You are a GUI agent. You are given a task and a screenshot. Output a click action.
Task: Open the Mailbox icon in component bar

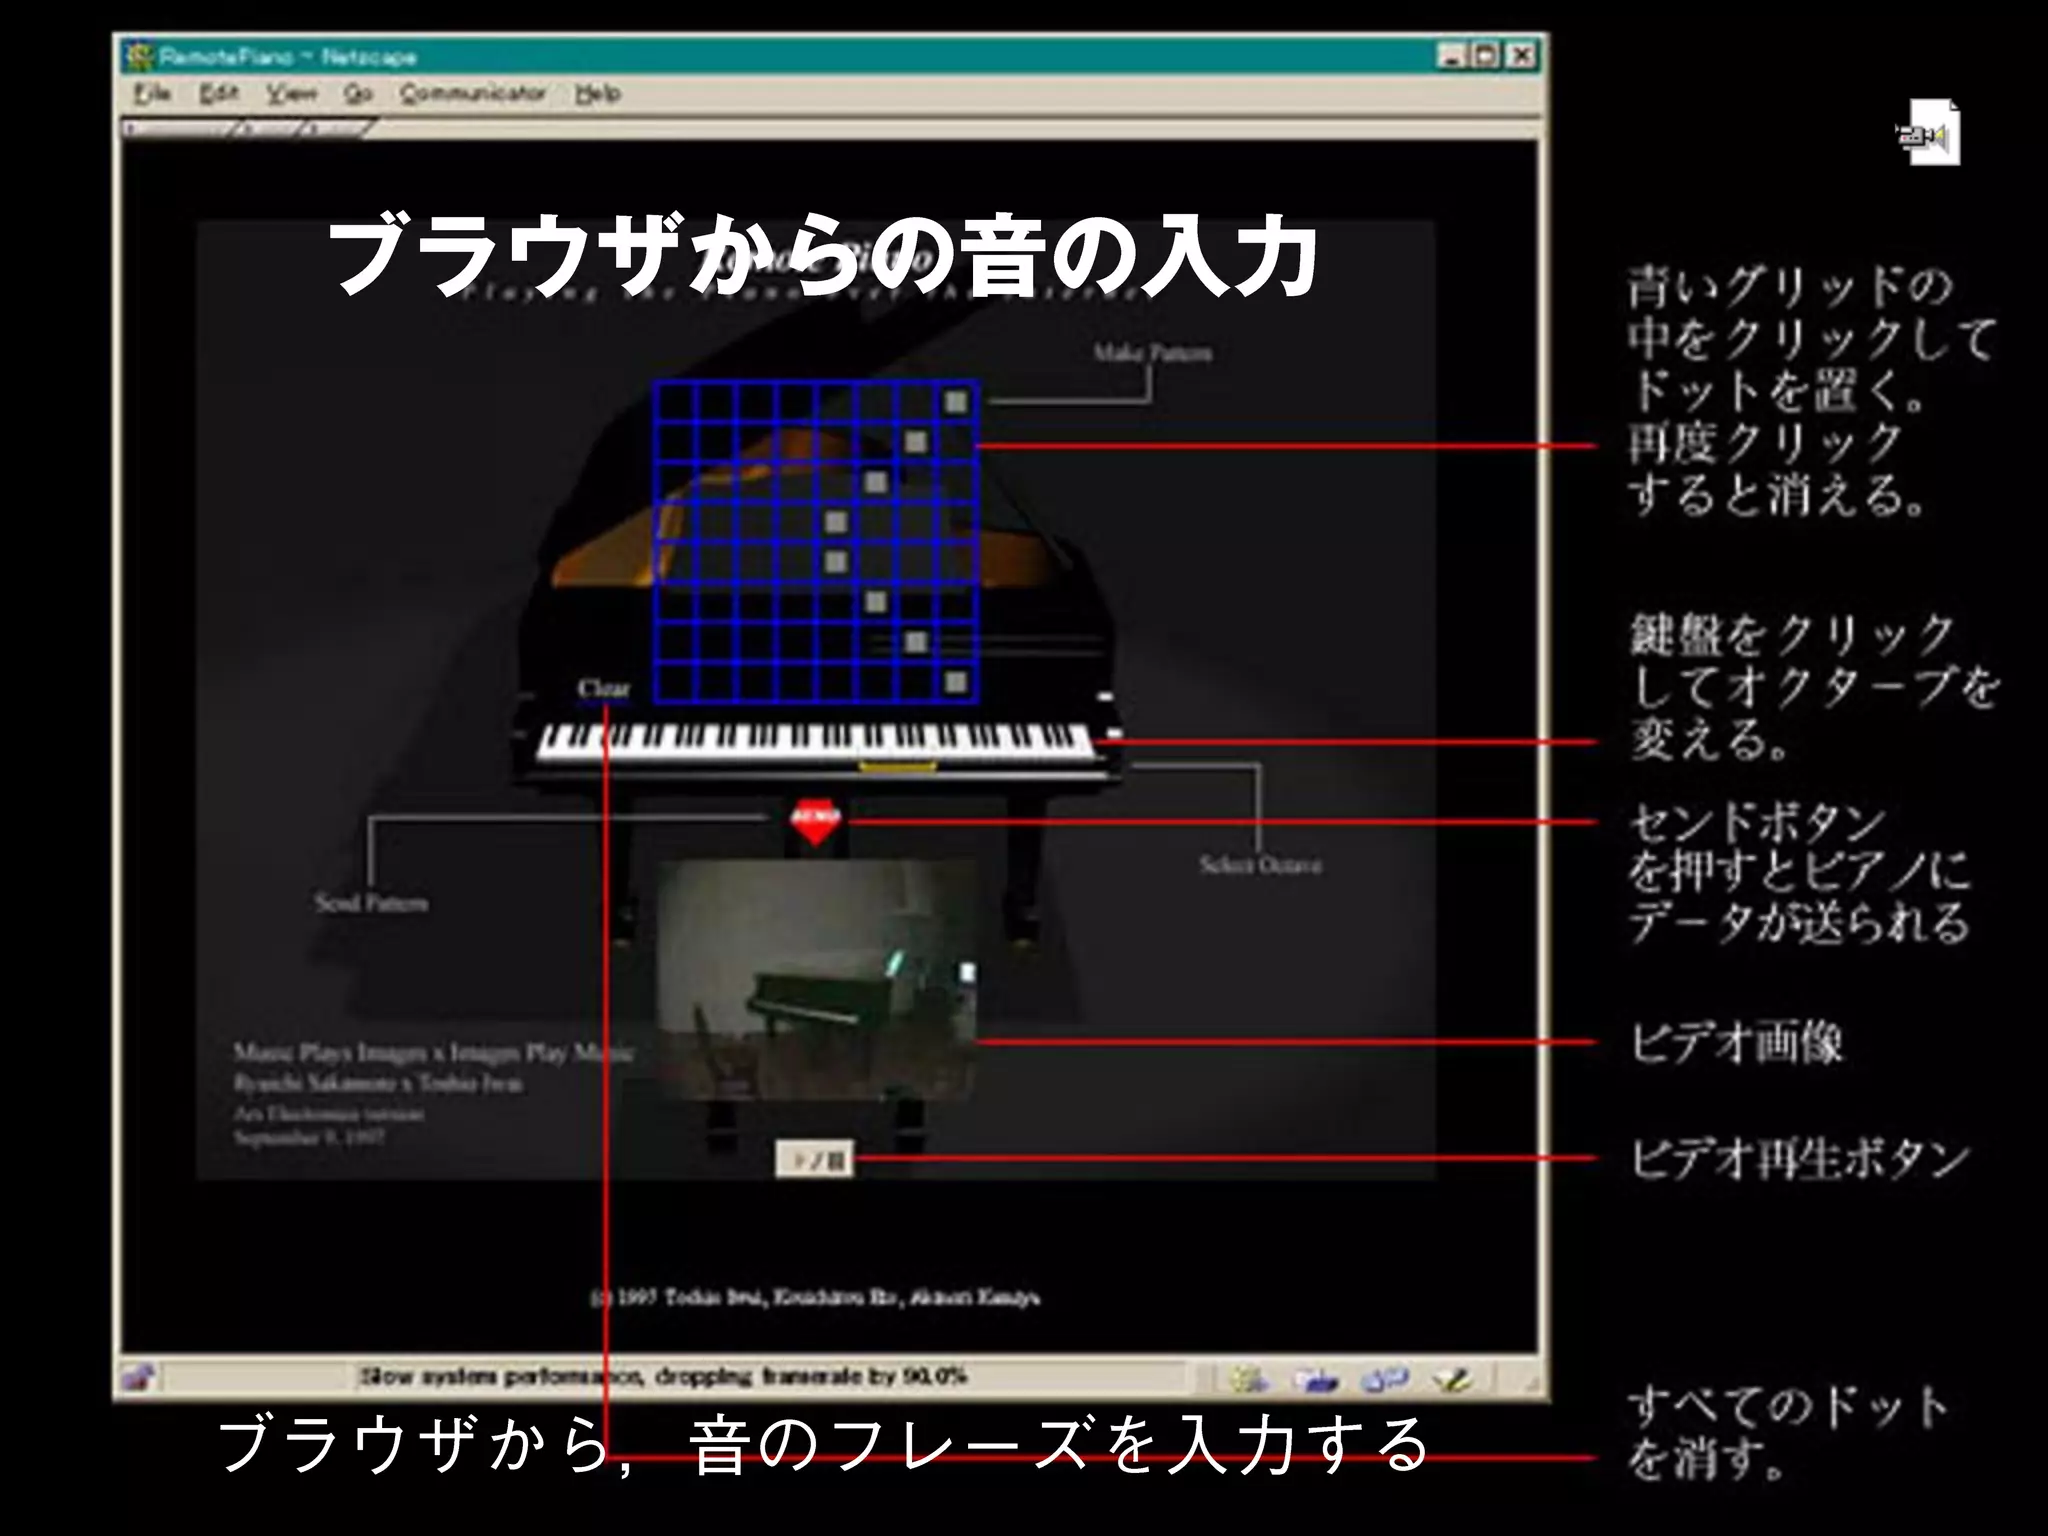pyautogui.click(x=1316, y=1380)
